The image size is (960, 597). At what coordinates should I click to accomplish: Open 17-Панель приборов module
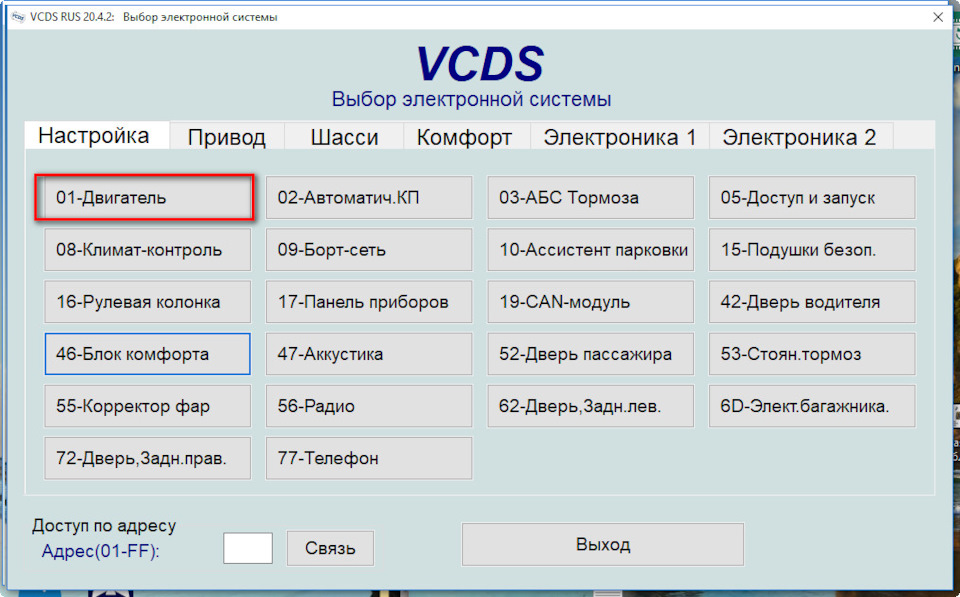(x=368, y=301)
